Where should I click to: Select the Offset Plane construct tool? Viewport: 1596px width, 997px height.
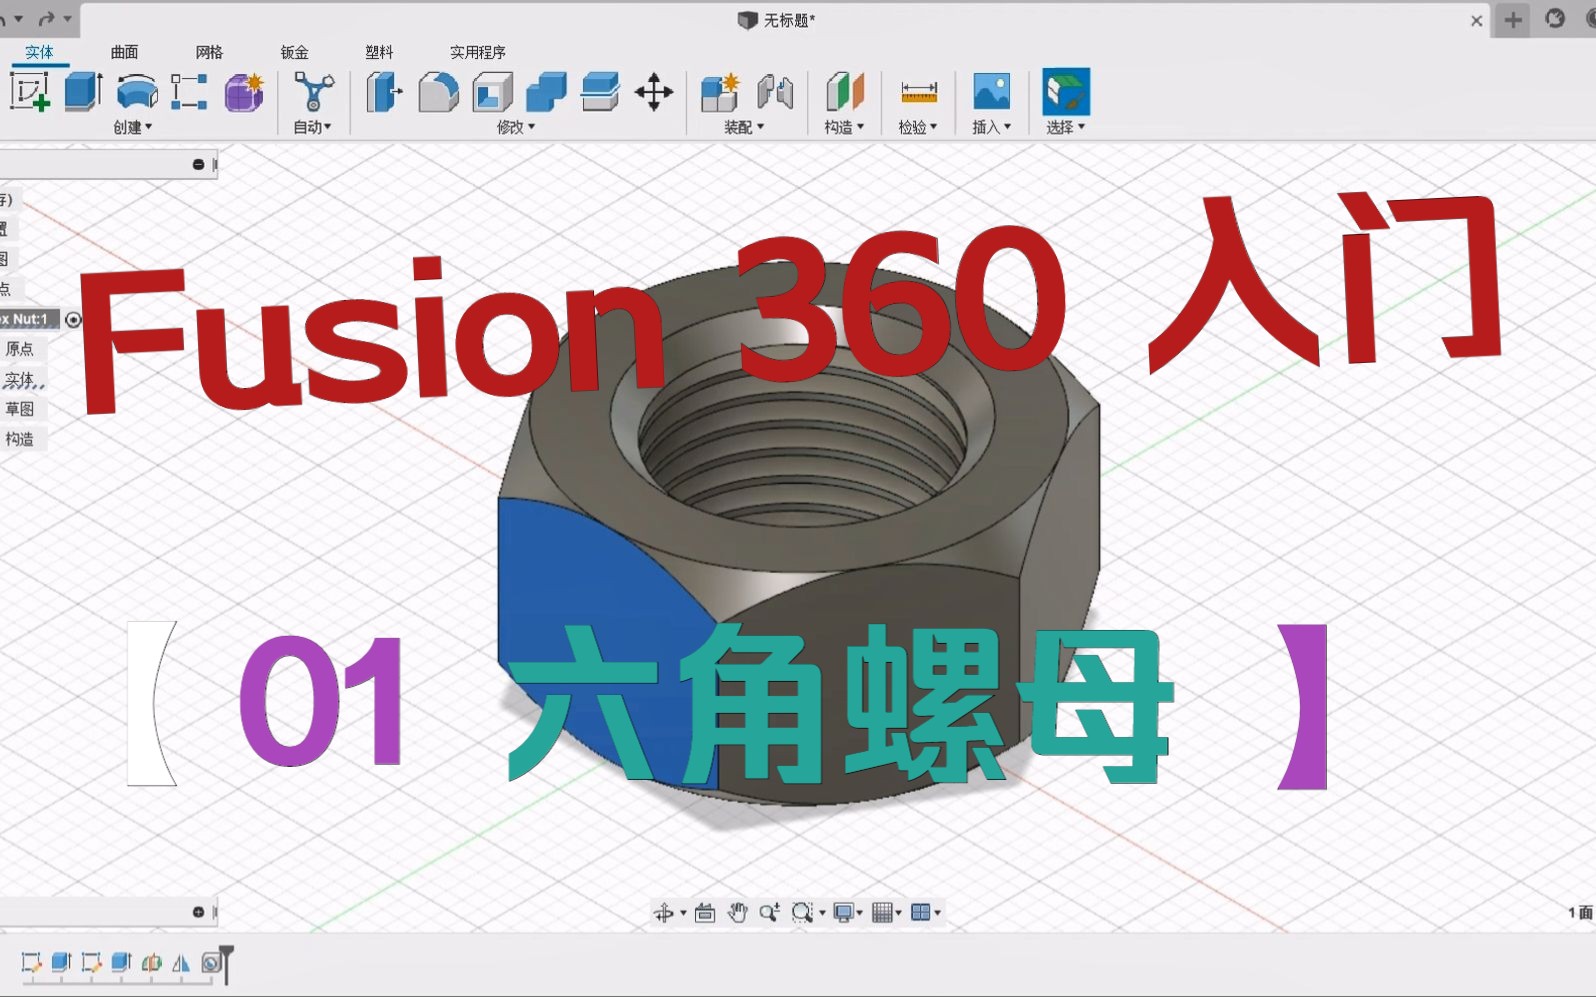(x=845, y=92)
